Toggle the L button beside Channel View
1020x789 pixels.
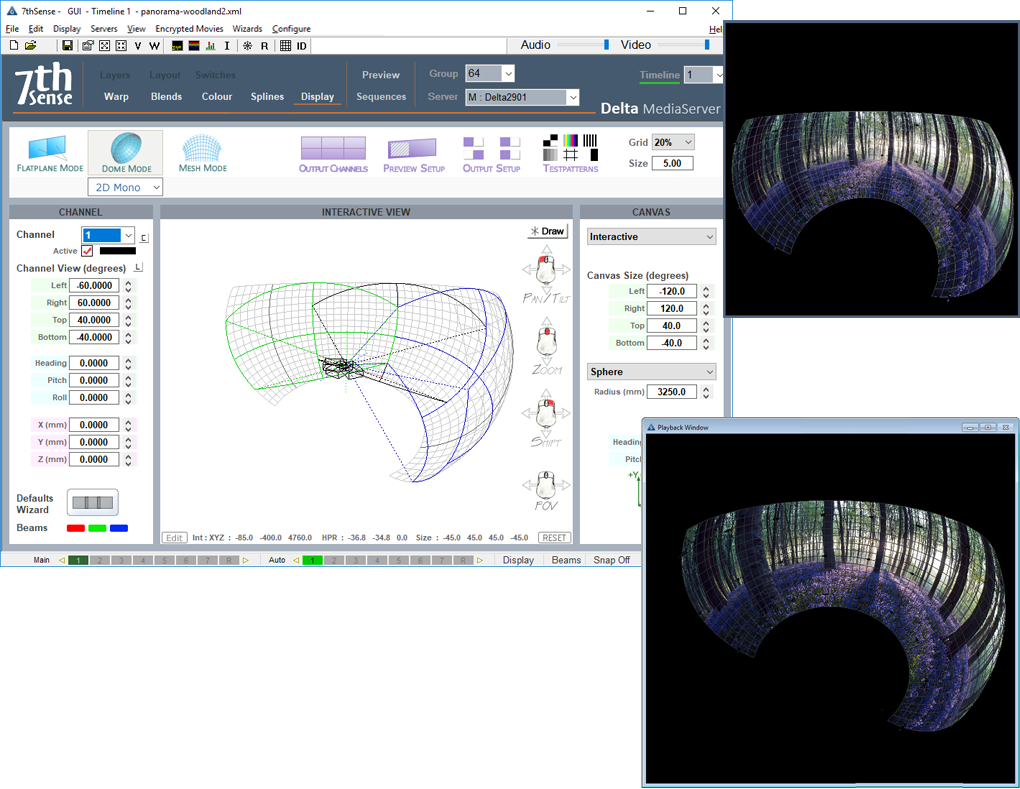pos(138,268)
